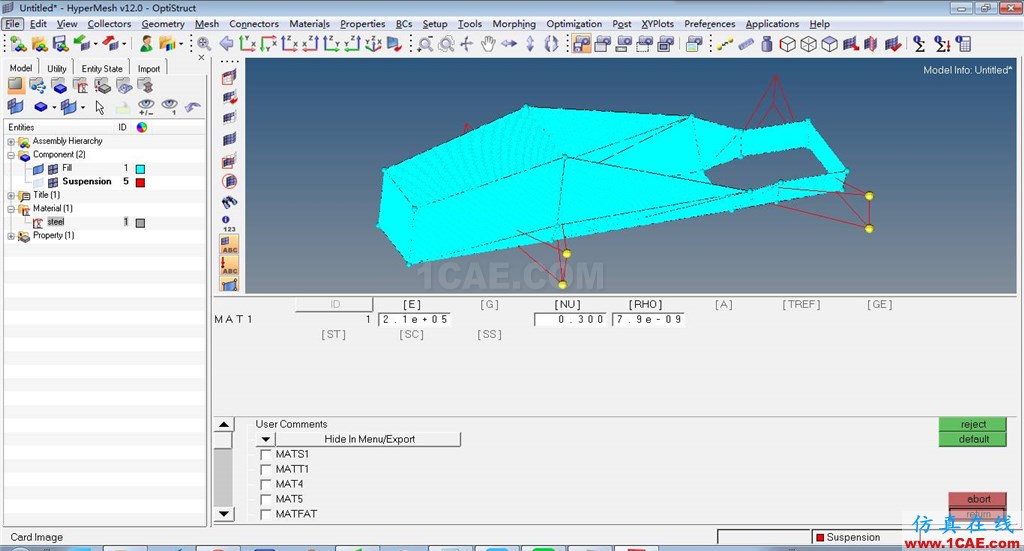Open the Mesh menu
The image size is (1024, 551).
click(207, 24)
